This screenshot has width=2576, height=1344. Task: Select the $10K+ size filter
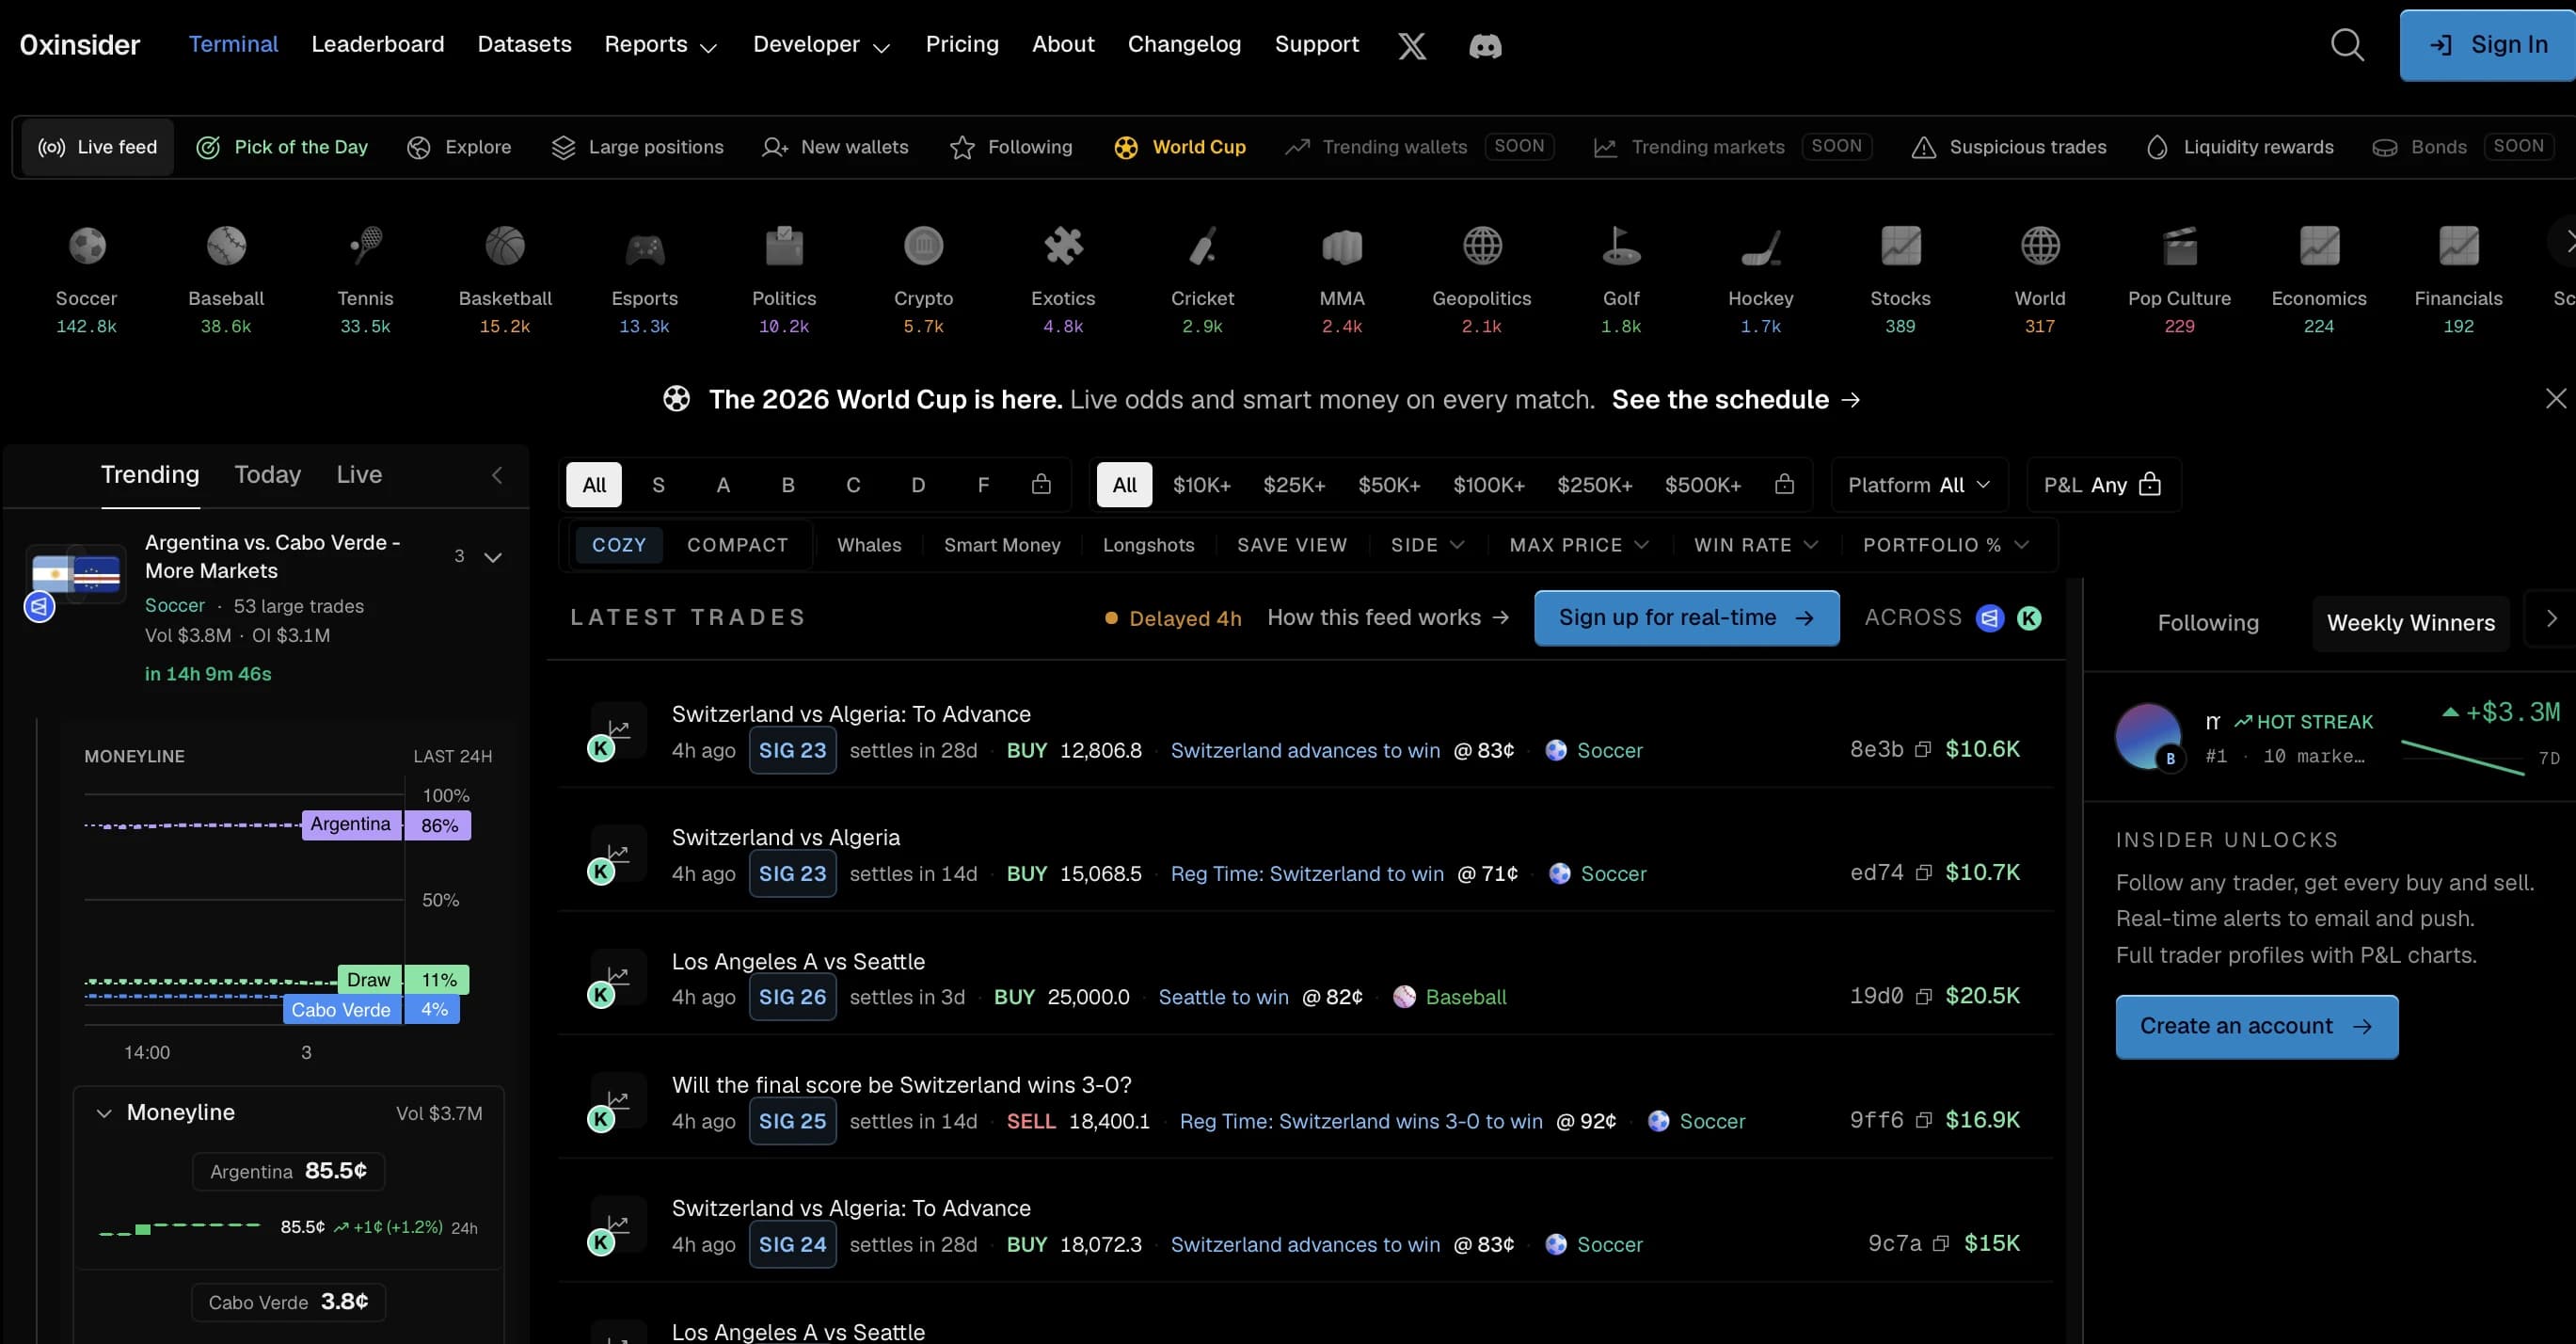pyautogui.click(x=1201, y=485)
